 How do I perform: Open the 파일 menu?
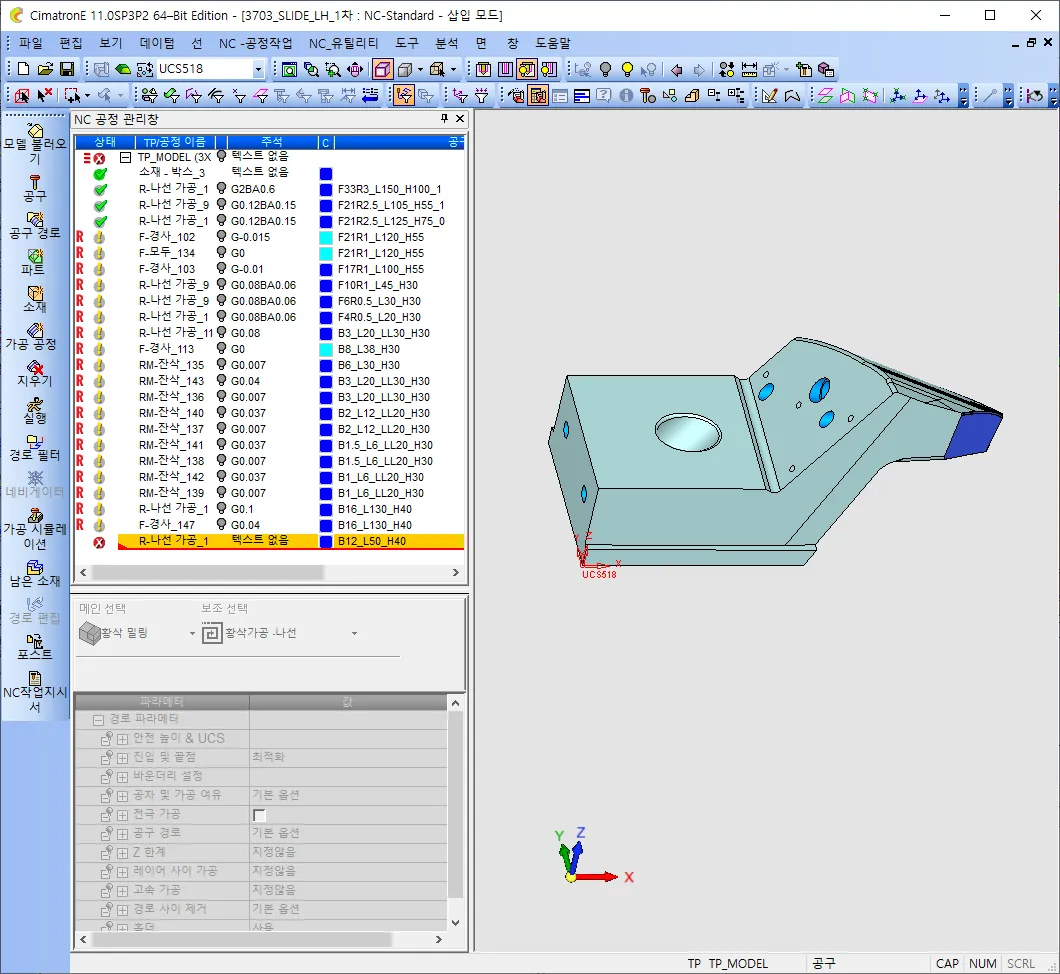(x=31, y=43)
